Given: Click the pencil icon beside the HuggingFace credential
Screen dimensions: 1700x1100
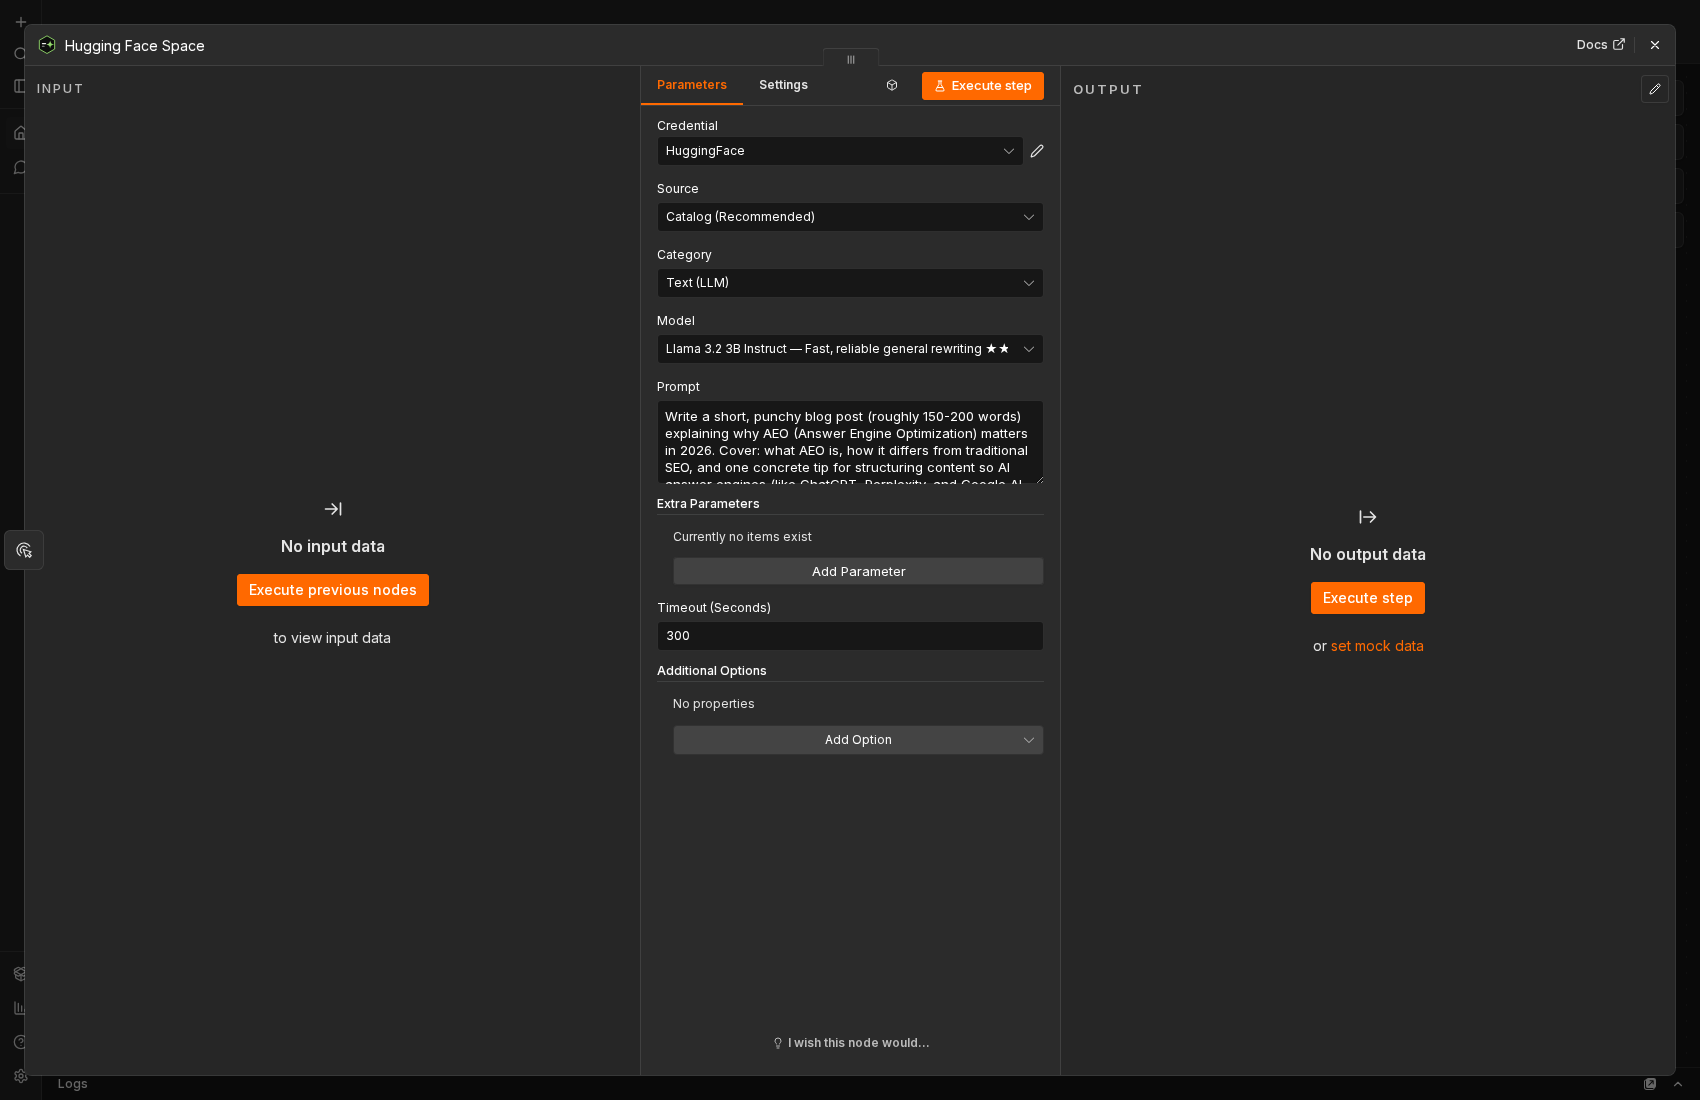Looking at the screenshot, I should coord(1037,151).
